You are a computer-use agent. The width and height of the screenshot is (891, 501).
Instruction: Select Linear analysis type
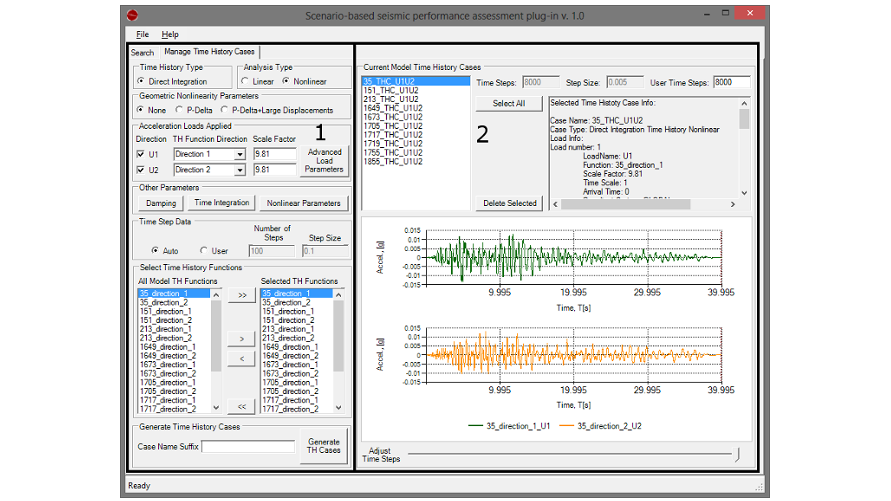click(257, 81)
